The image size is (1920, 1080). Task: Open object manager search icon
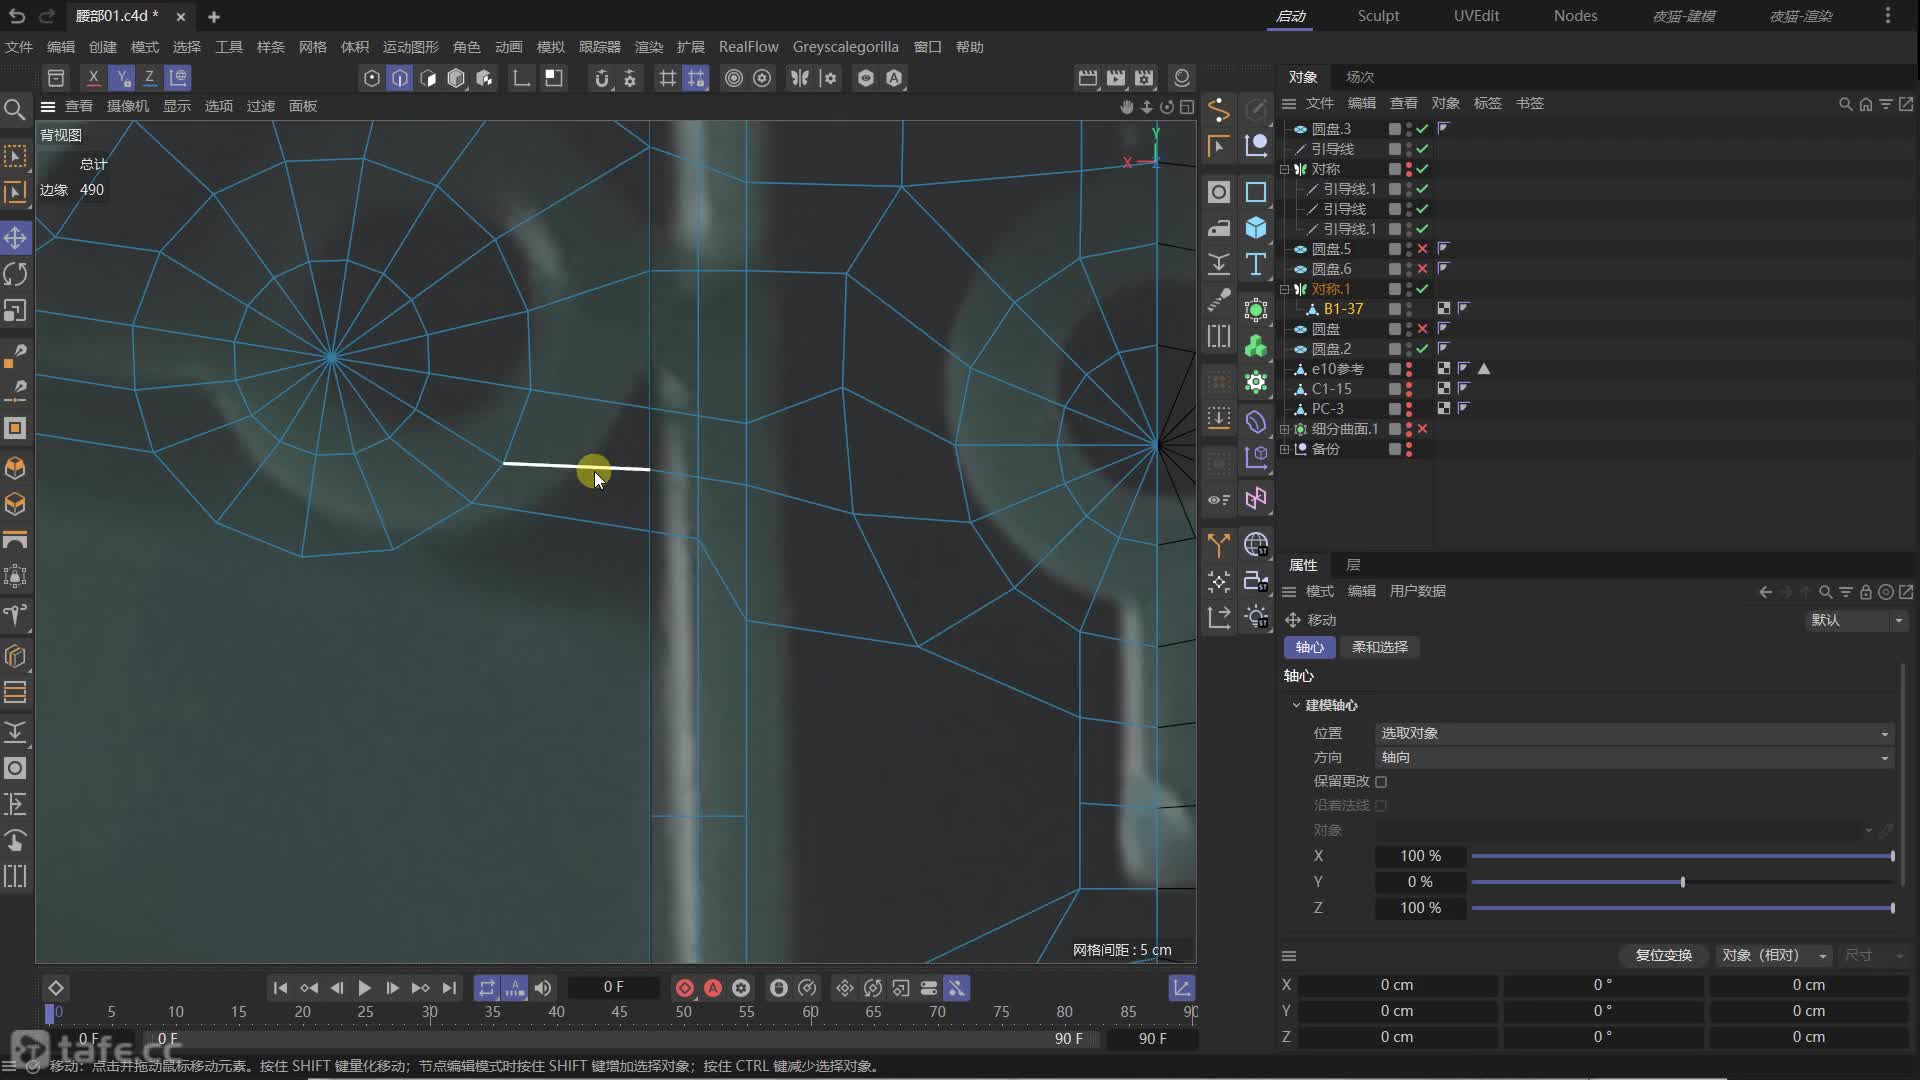1845,104
